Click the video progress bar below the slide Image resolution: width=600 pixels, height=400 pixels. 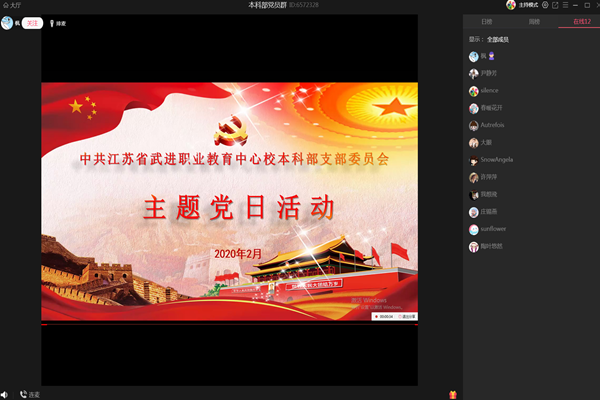(x=230, y=325)
